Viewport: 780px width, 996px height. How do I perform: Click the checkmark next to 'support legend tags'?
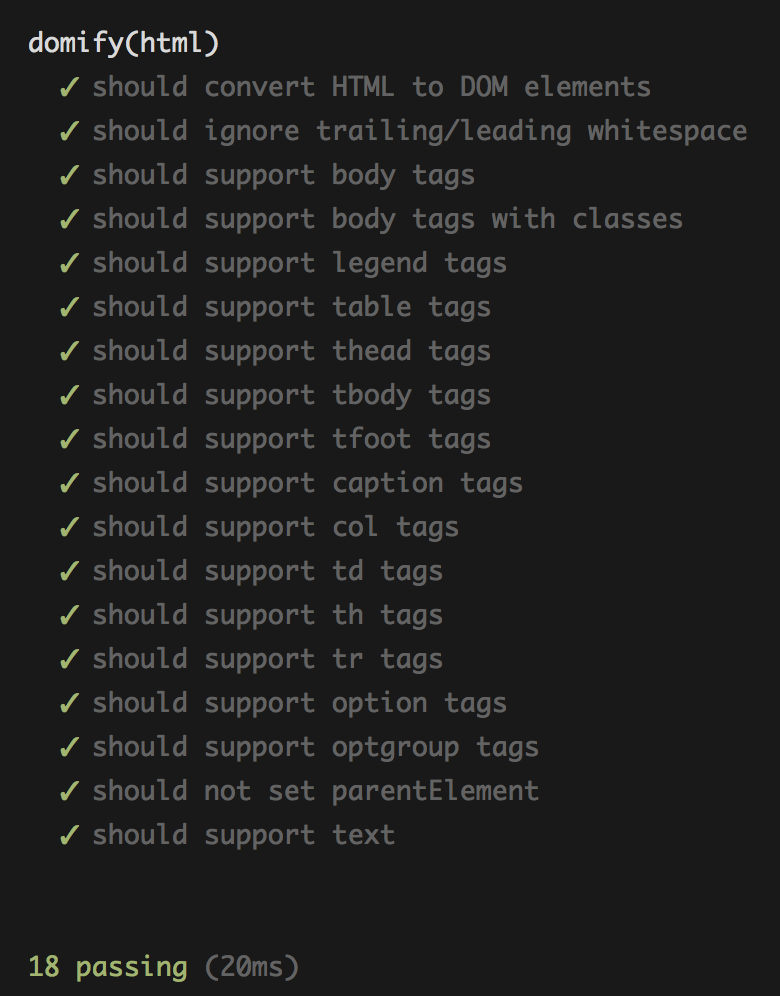(x=69, y=262)
